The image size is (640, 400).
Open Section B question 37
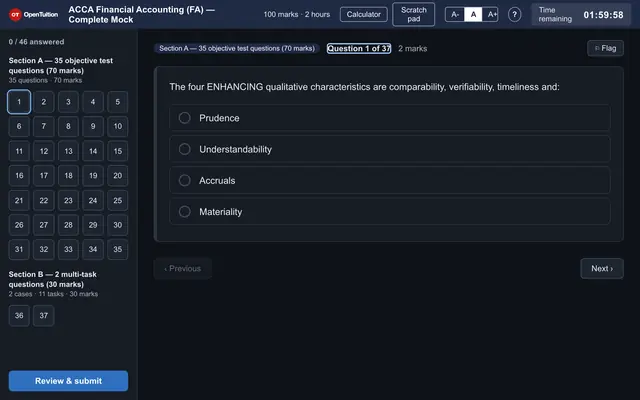click(x=44, y=316)
